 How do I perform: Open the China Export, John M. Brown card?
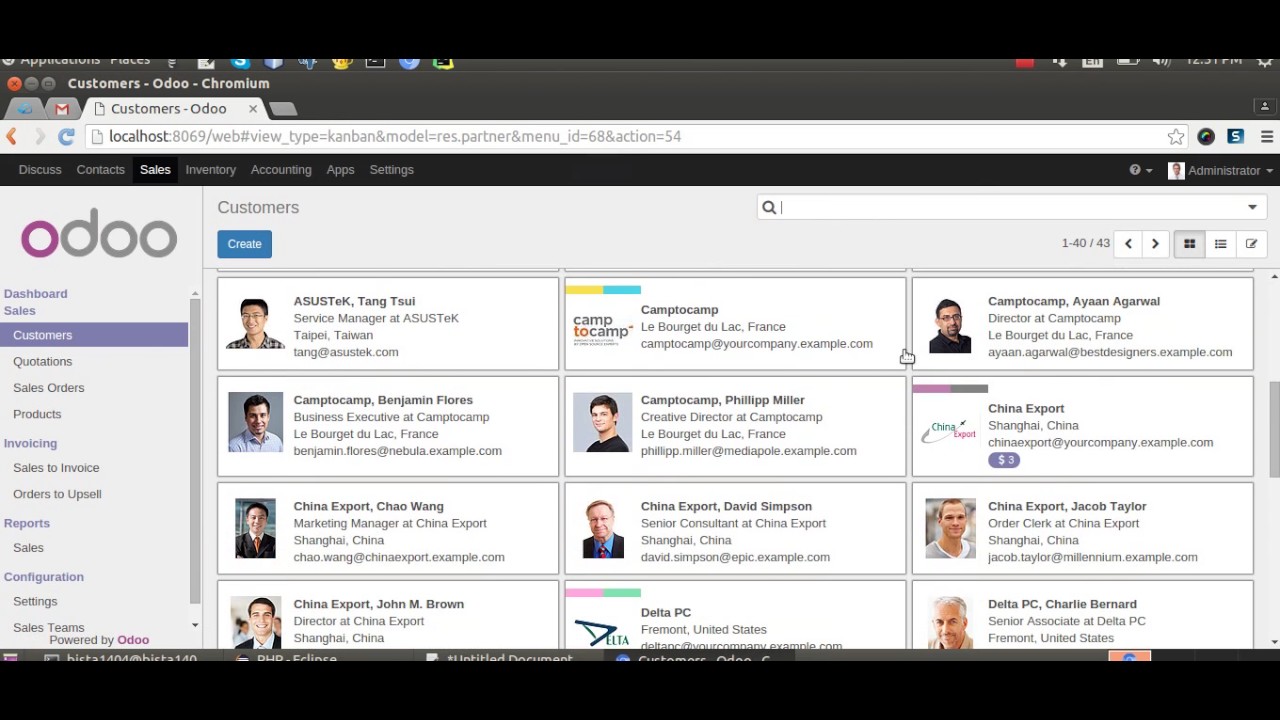388,616
